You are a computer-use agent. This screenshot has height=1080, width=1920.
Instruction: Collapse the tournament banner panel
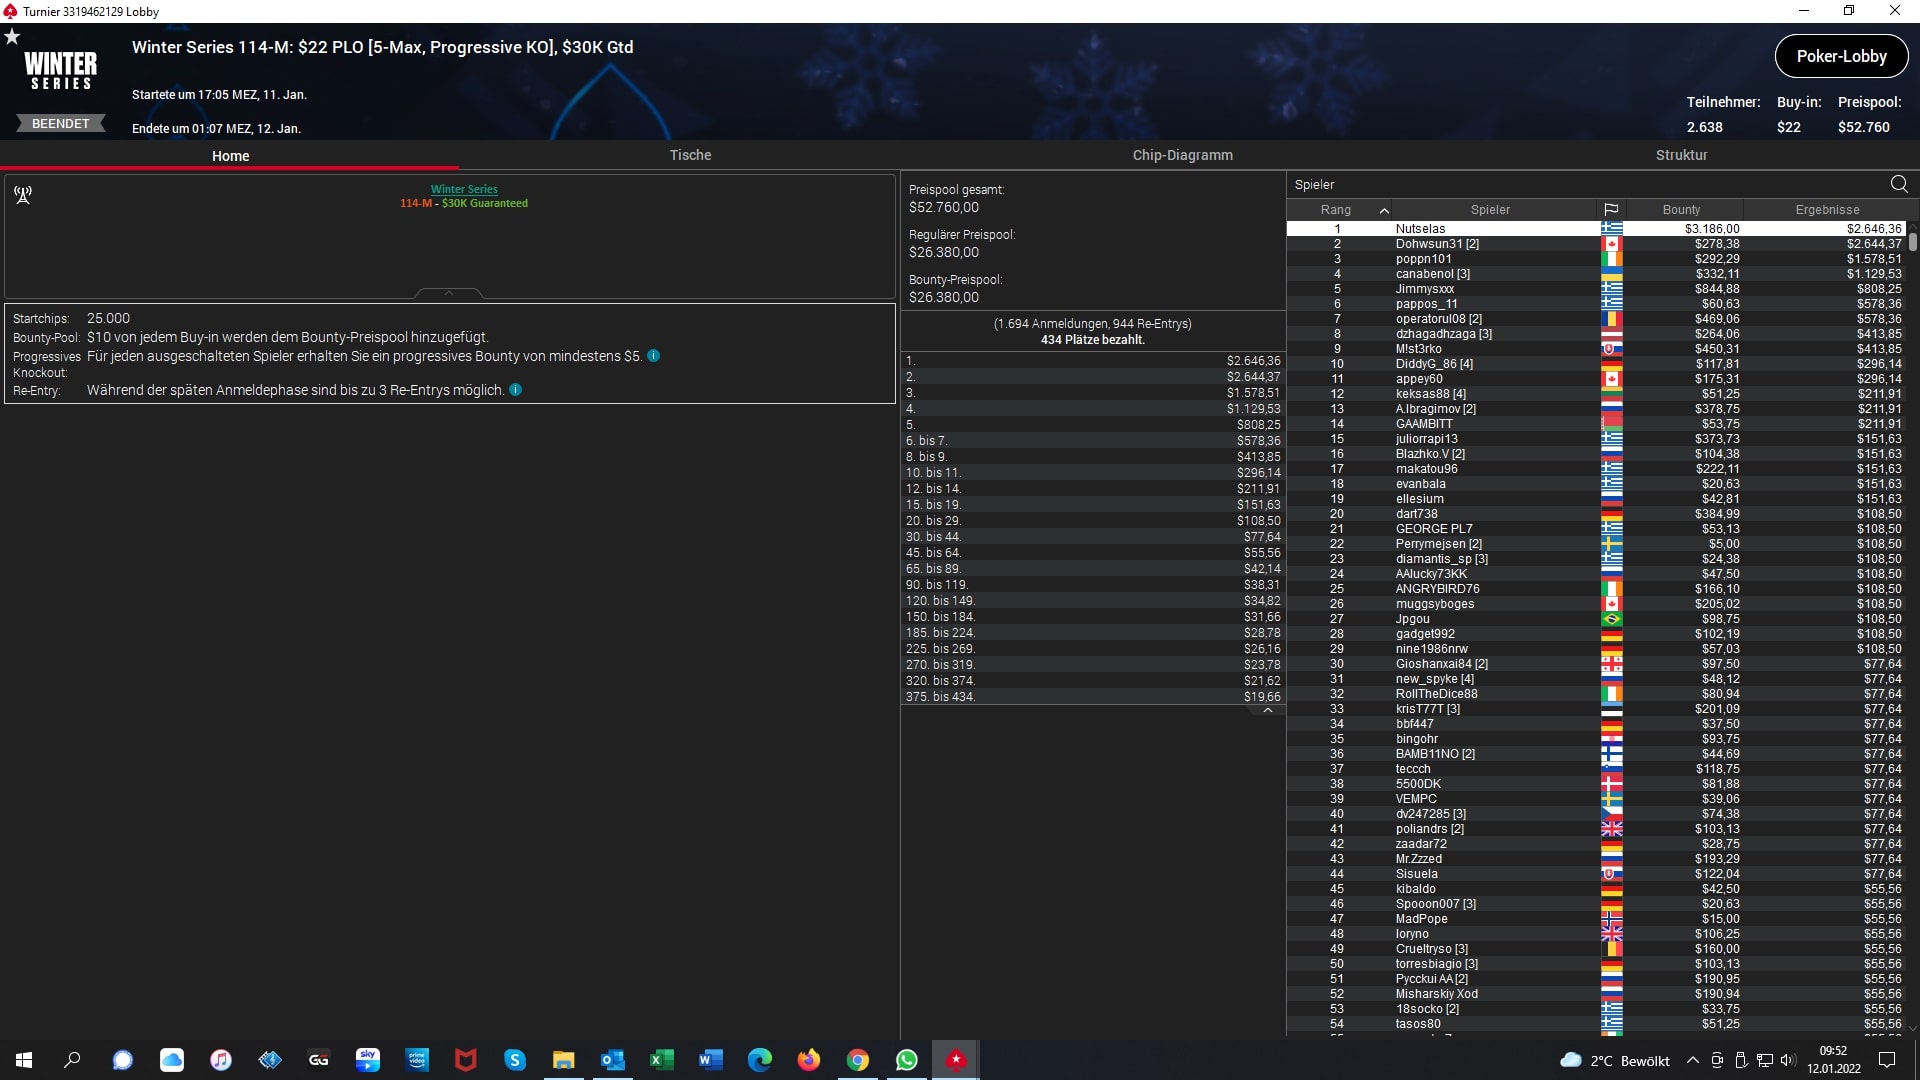click(x=449, y=293)
